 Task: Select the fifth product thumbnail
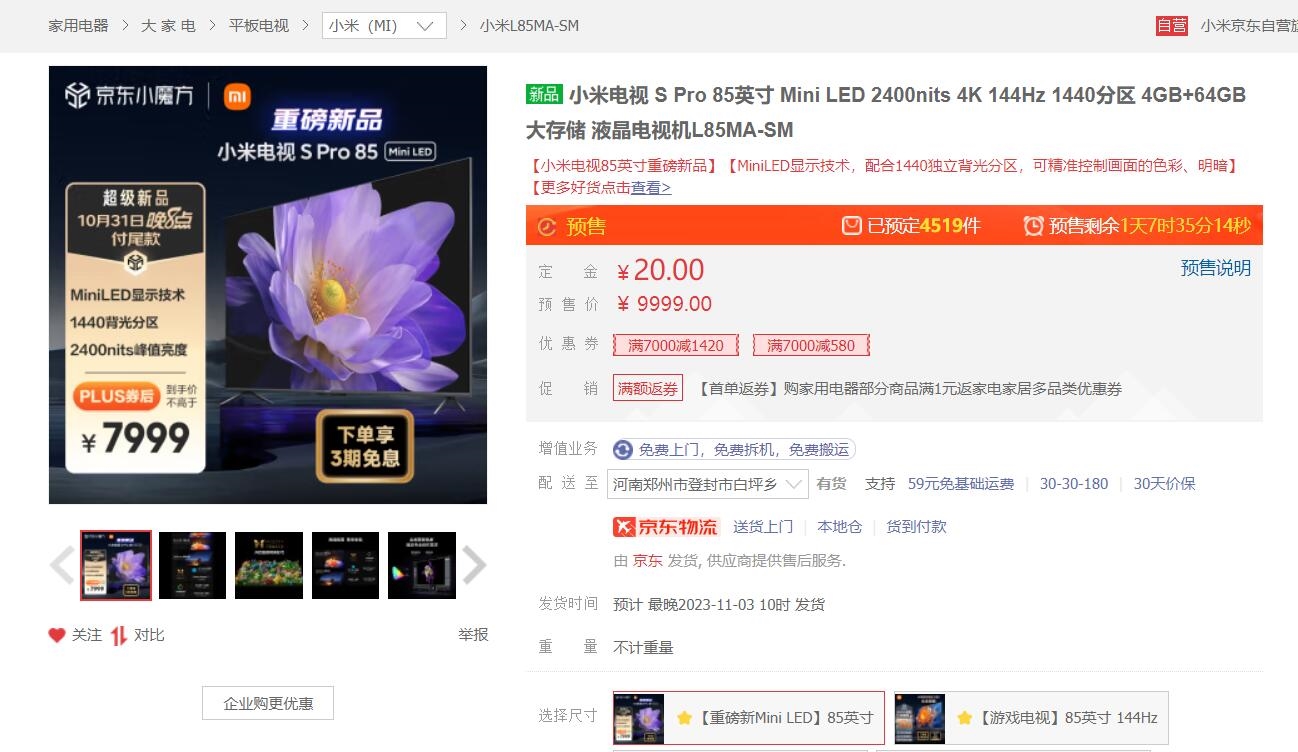coord(422,565)
